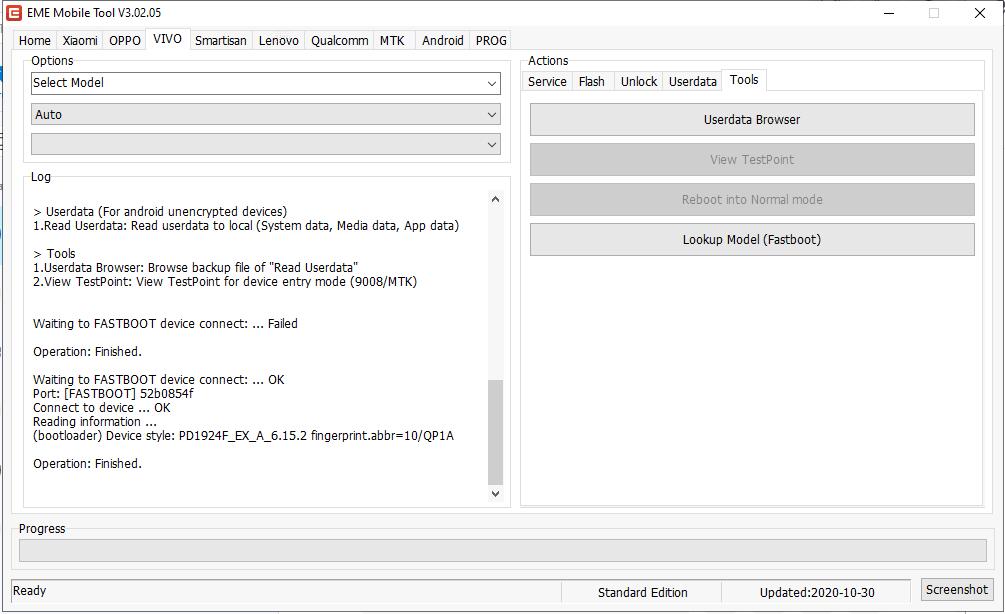The width and height of the screenshot is (1005, 614).
Task: Click 'Waiting to FASTBOOT device connect: ... Failed' line
Action: [165, 324]
